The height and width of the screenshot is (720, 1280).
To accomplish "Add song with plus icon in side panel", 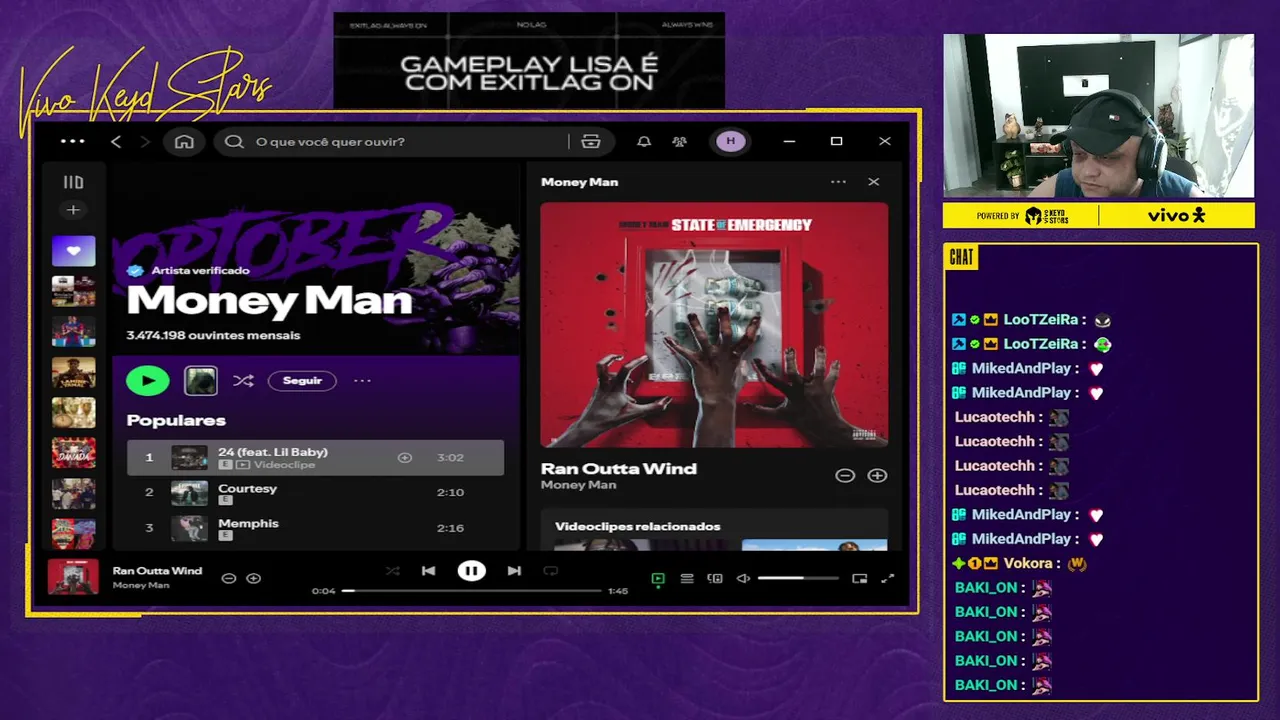I will pos(877,476).
